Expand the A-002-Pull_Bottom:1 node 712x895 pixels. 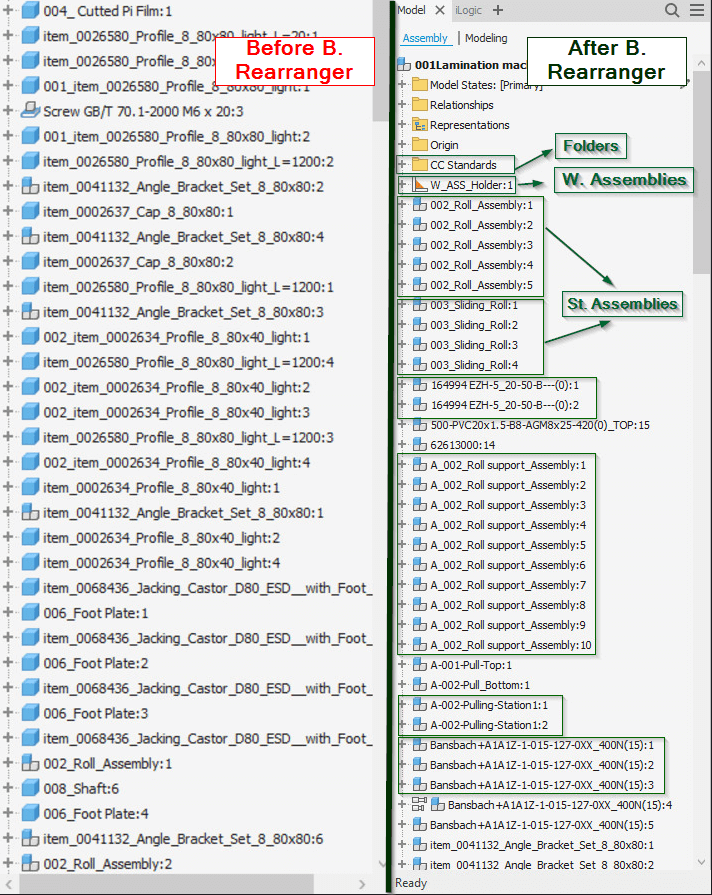403,685
